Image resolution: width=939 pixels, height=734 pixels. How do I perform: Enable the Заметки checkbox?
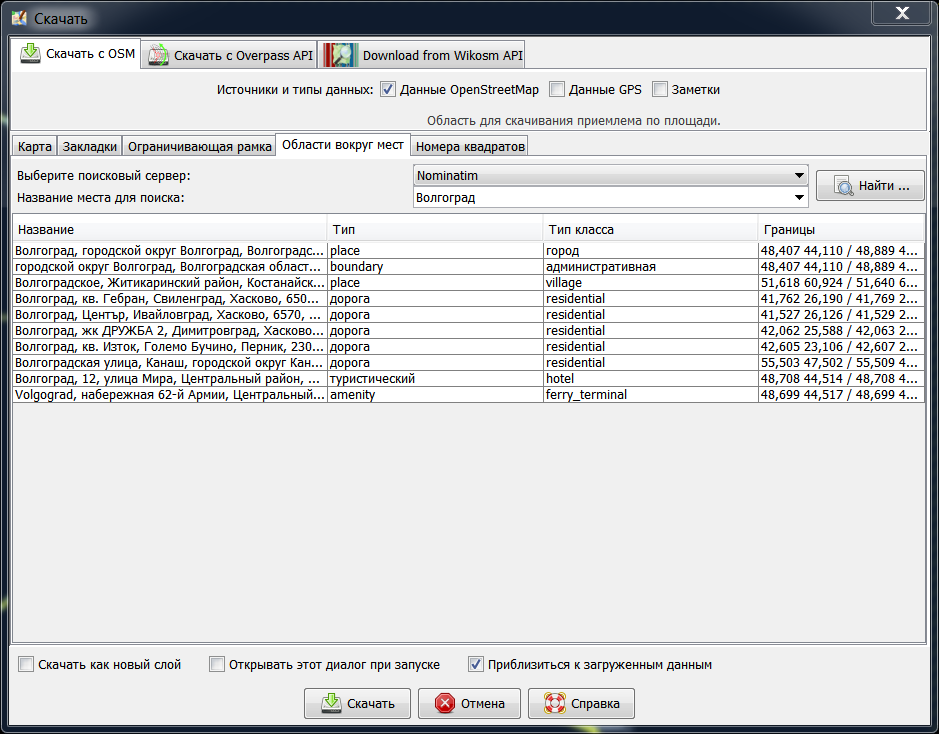click(x=660, y=90)
